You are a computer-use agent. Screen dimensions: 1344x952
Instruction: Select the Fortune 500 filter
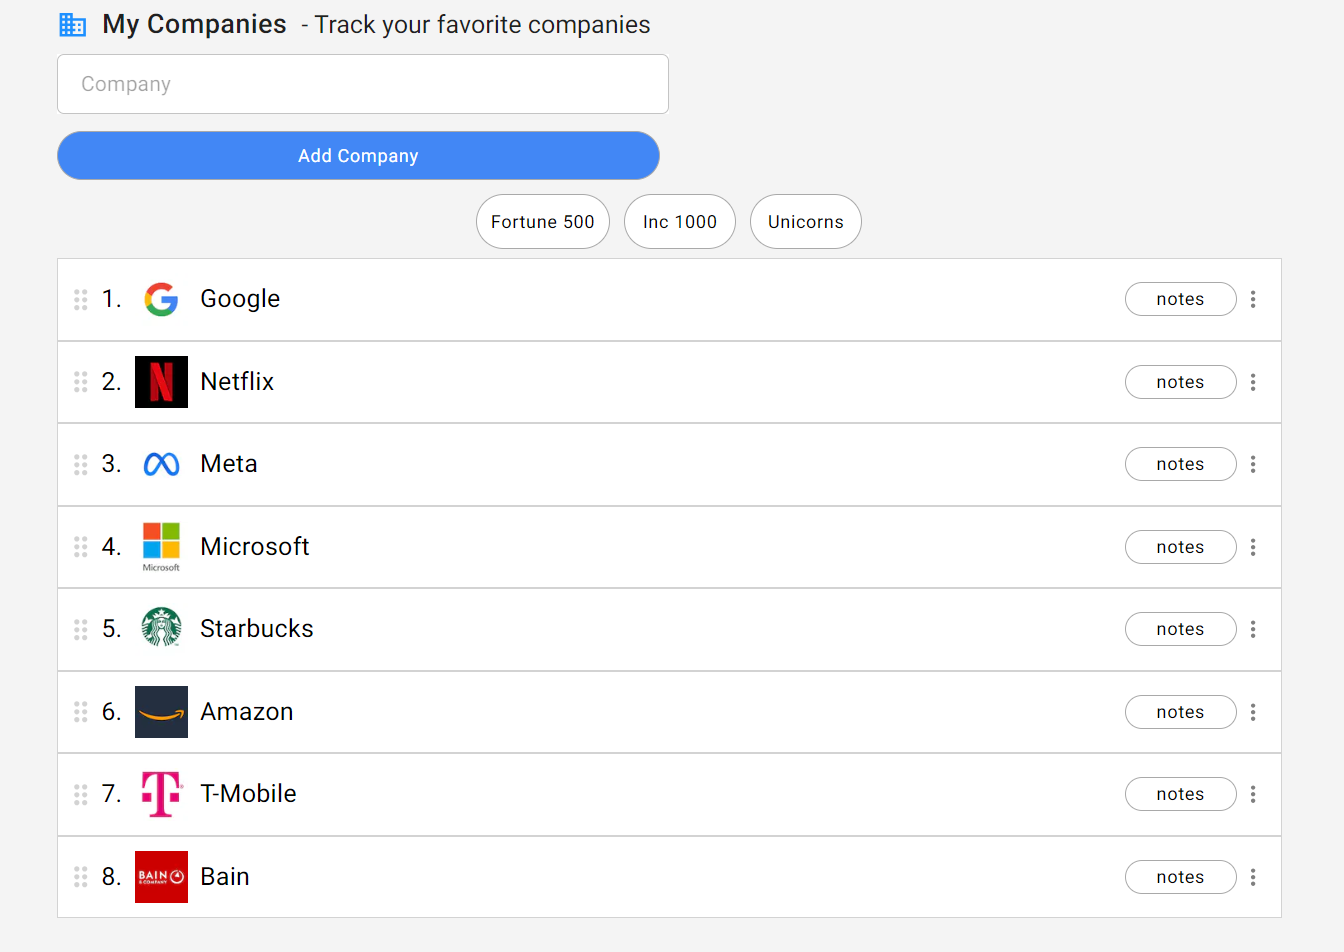click(543, 222)
